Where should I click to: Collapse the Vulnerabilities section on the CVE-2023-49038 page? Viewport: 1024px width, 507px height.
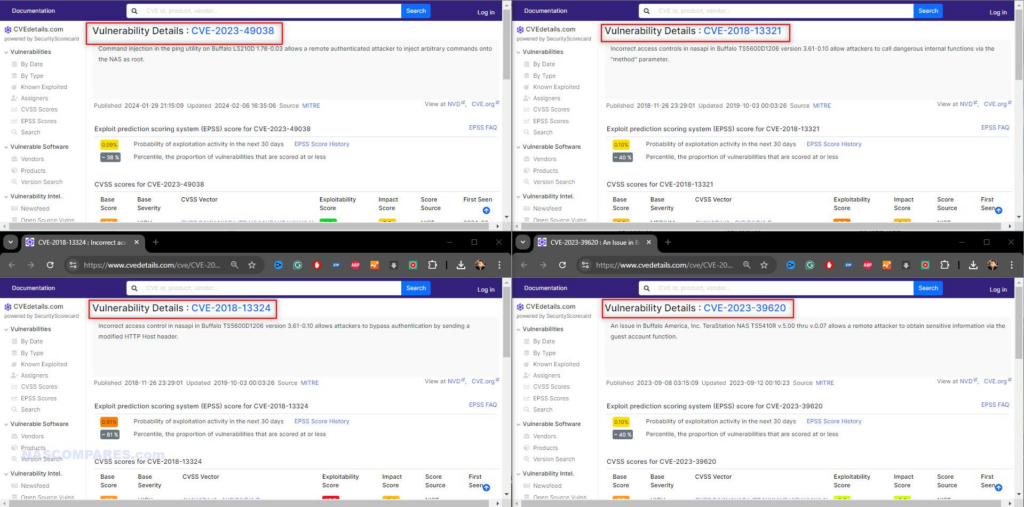tap(7, 52)
